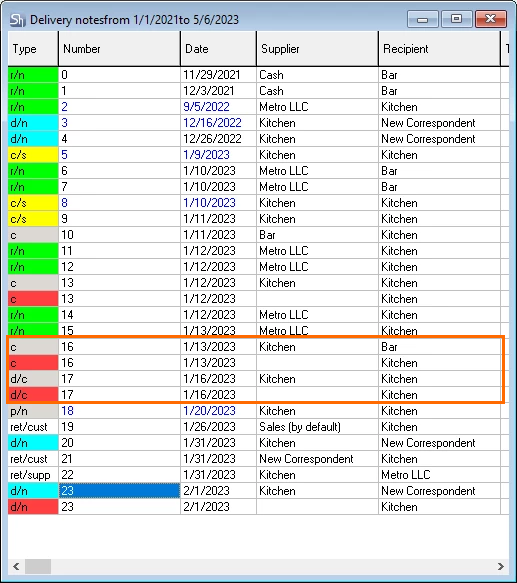This screenshot has height=583, width=517.
Task: Click the yellow c/s type cell for number 5
Action: click(33, 155)
